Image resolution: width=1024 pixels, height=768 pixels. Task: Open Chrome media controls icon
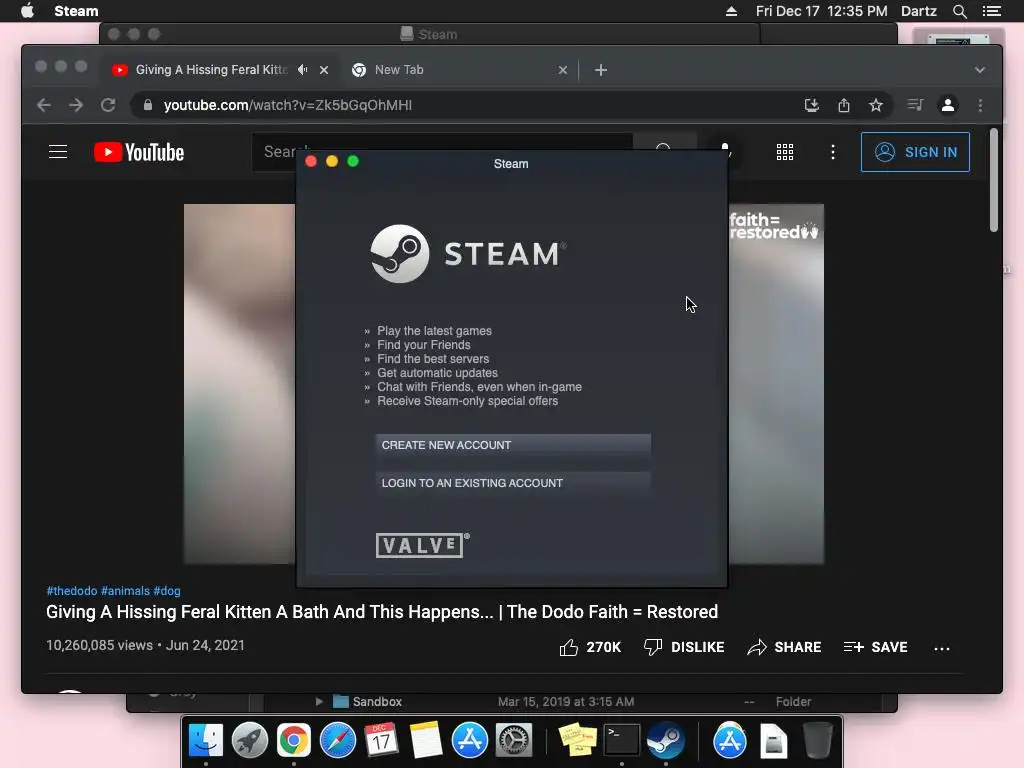tap(915, 105)
